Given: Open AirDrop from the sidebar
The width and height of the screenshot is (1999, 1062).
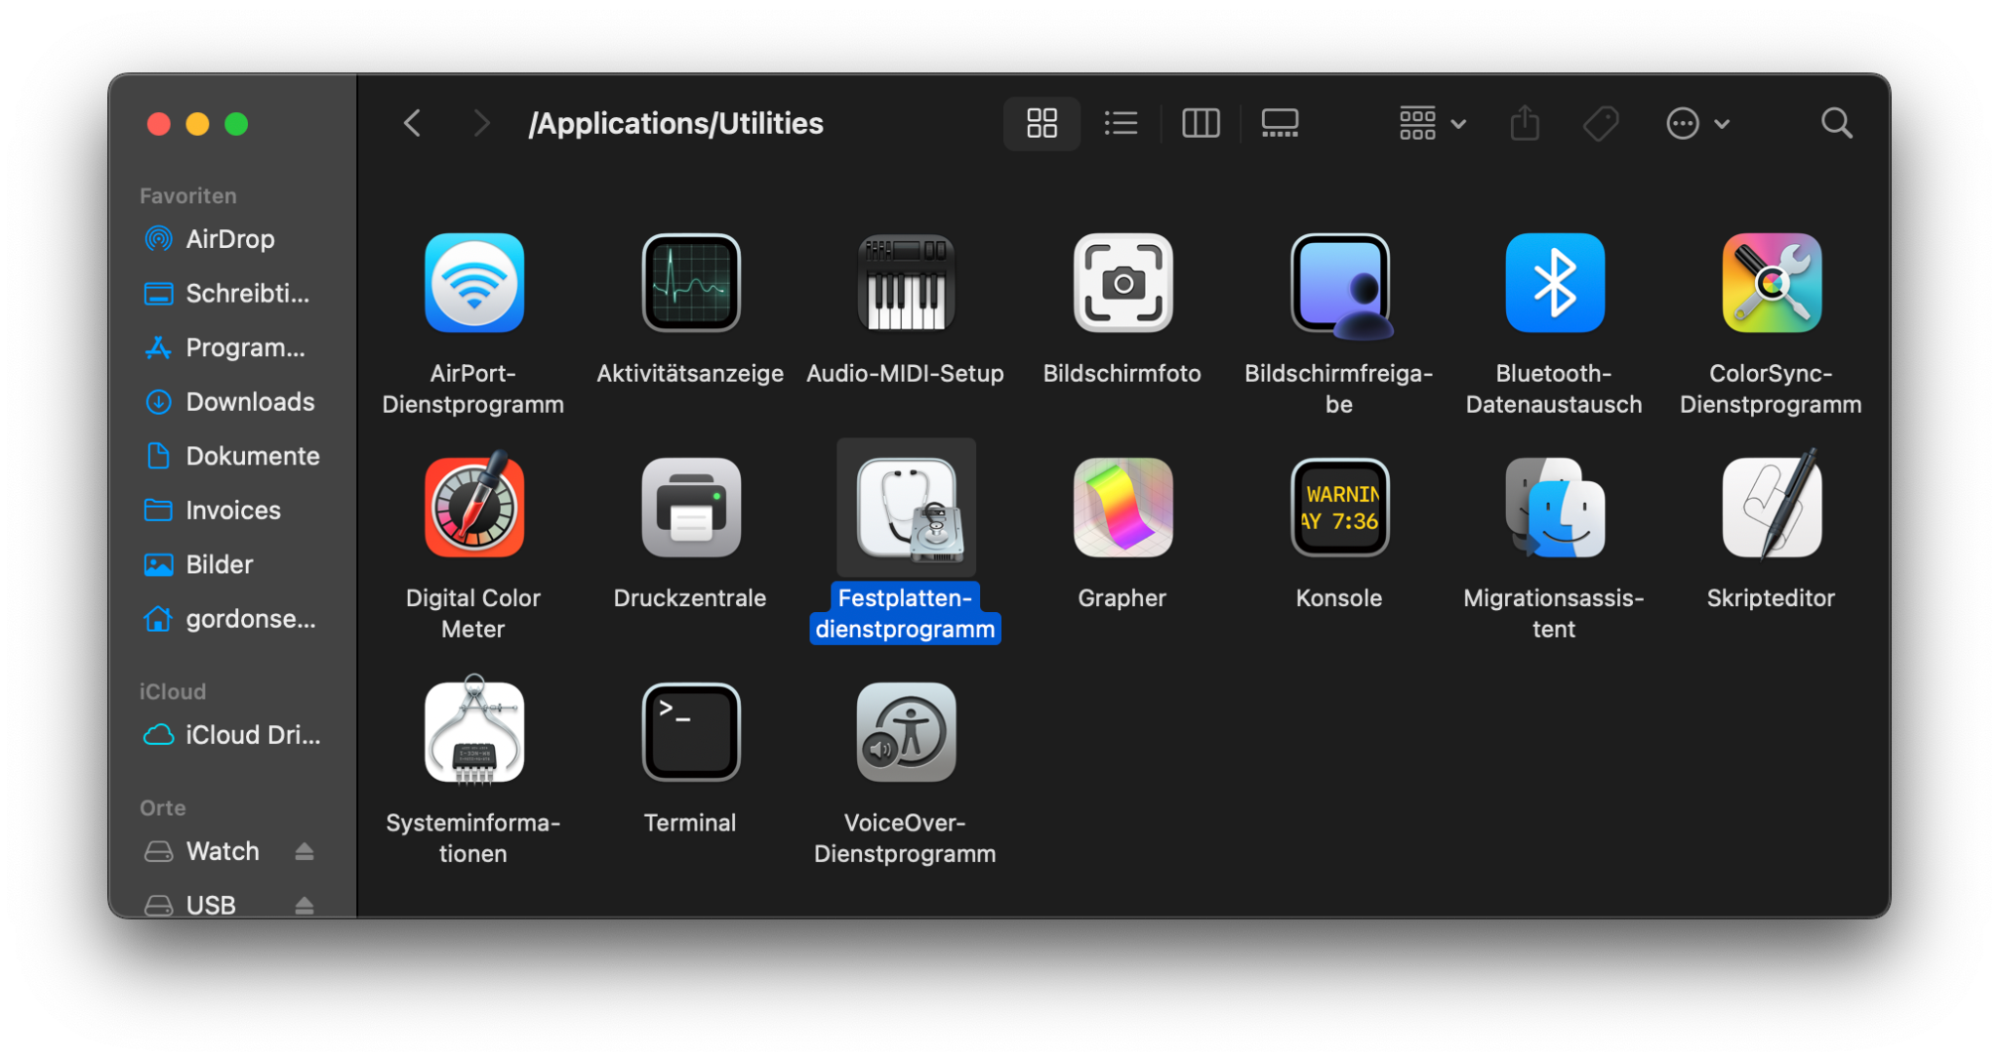Looking at the screenshot, I should (230, 238).
